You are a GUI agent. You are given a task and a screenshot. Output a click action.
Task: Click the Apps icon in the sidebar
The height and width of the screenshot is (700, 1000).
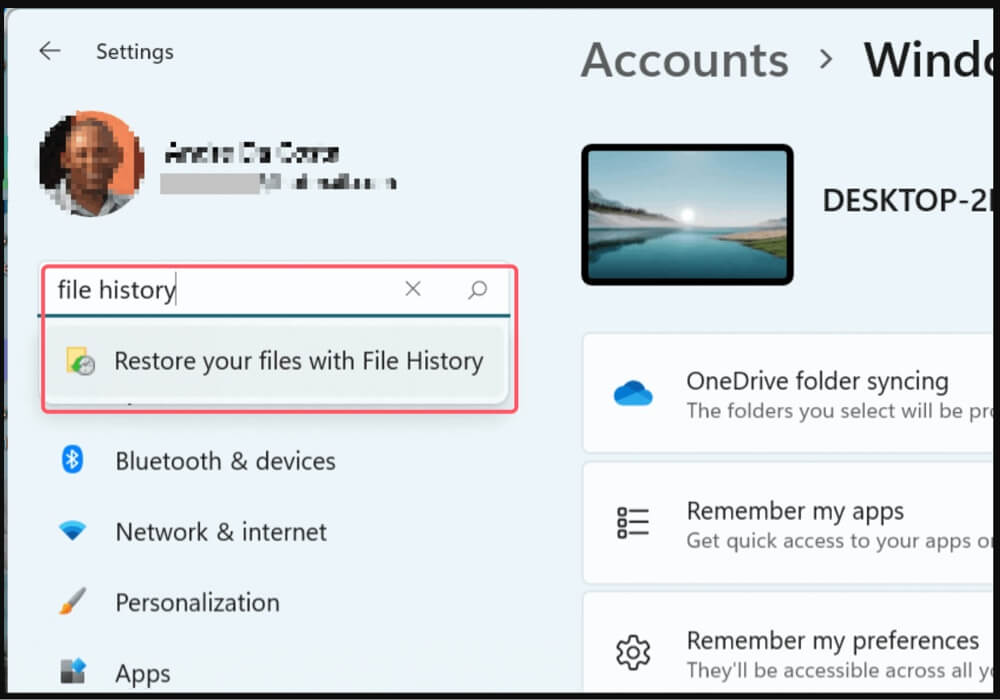(x=72, y=672)
